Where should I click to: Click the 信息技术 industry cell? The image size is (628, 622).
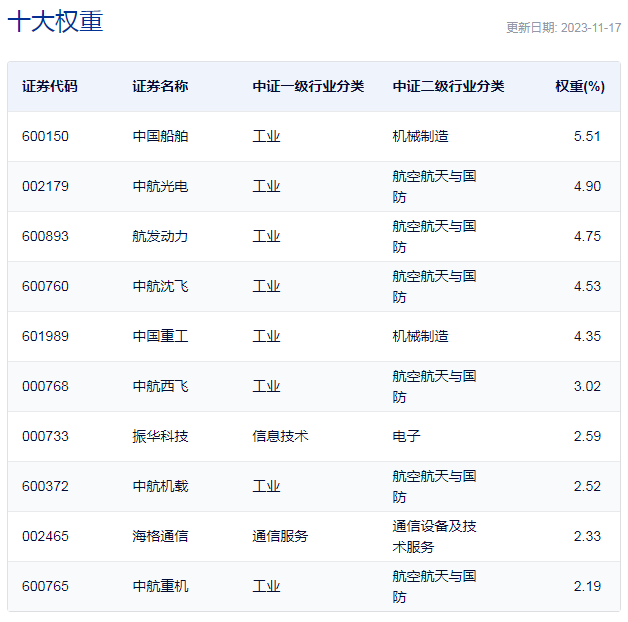point(280,436)
